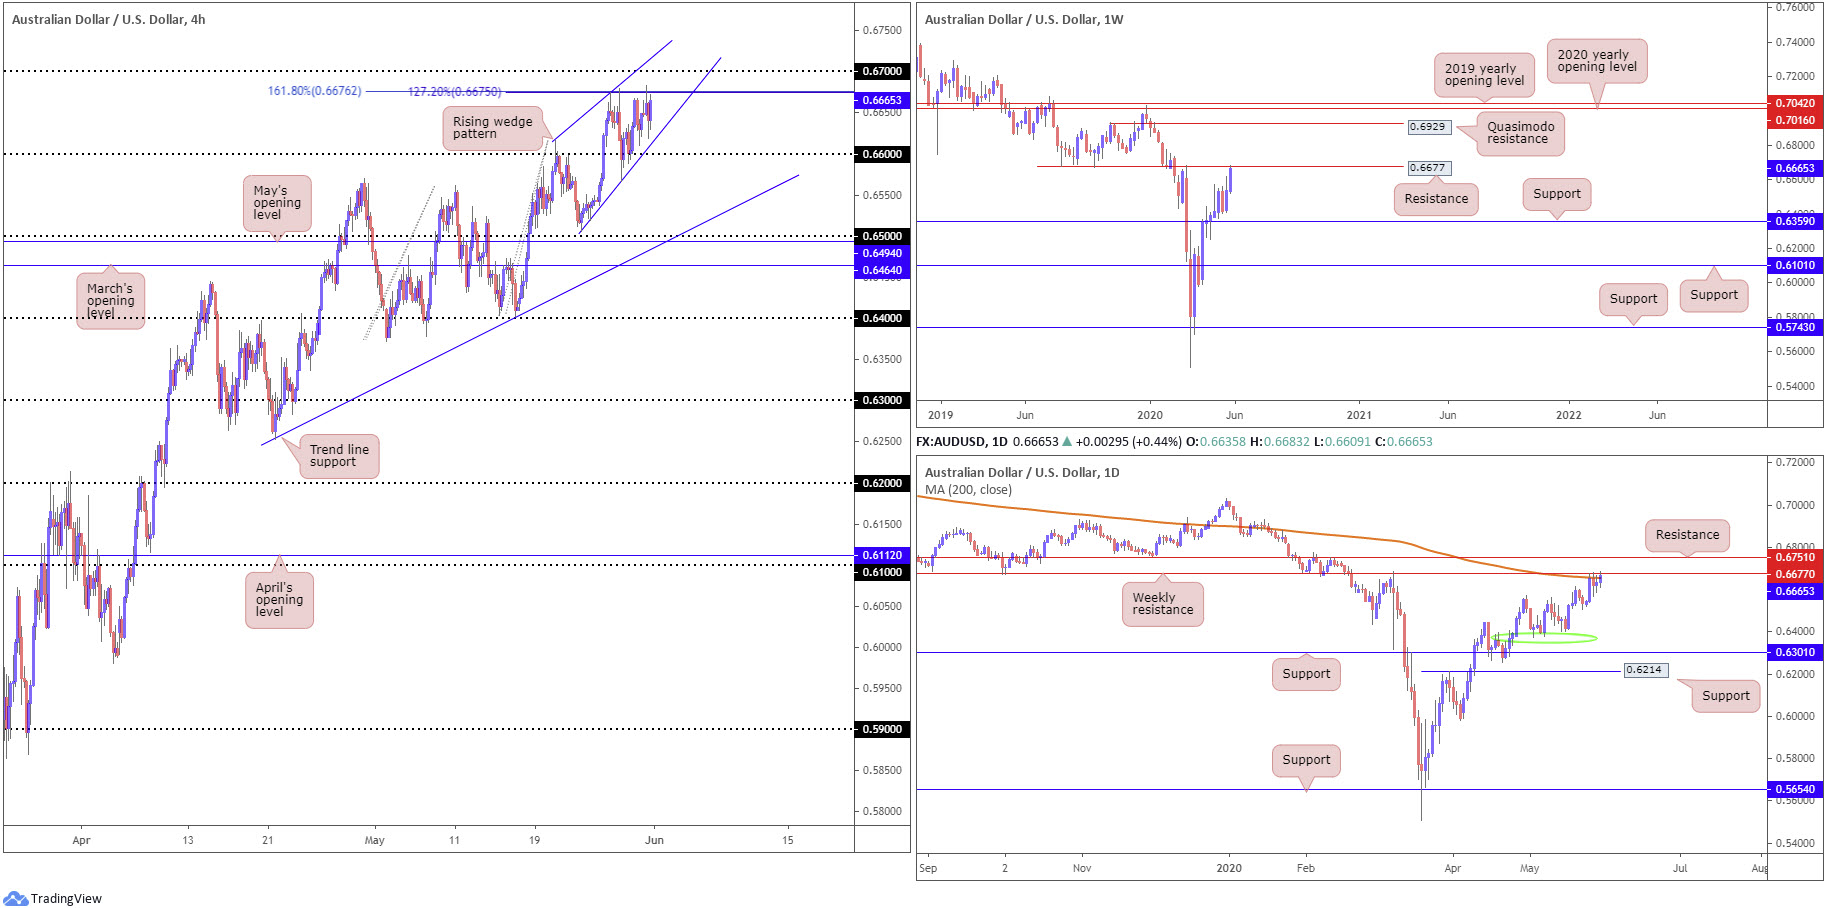Click the 0.6677 price label
Viewport: 1824px width, 908px height.
[x=1427, y=168]
